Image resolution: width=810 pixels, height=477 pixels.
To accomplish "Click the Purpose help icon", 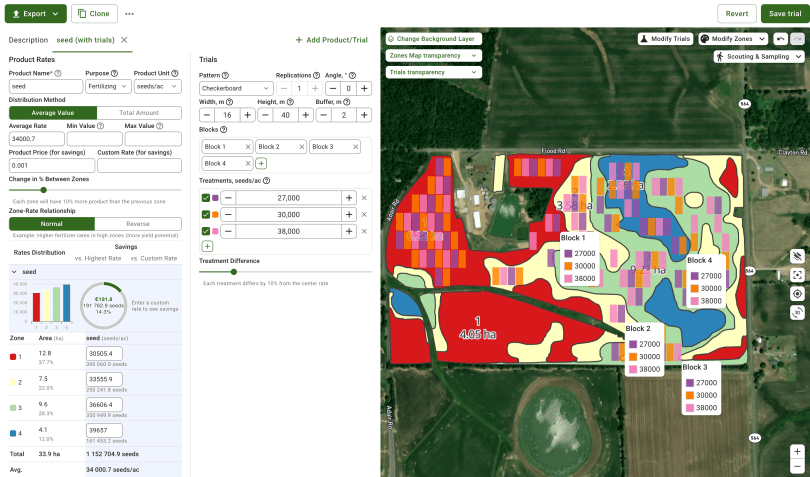I will [x=114, y=73].
